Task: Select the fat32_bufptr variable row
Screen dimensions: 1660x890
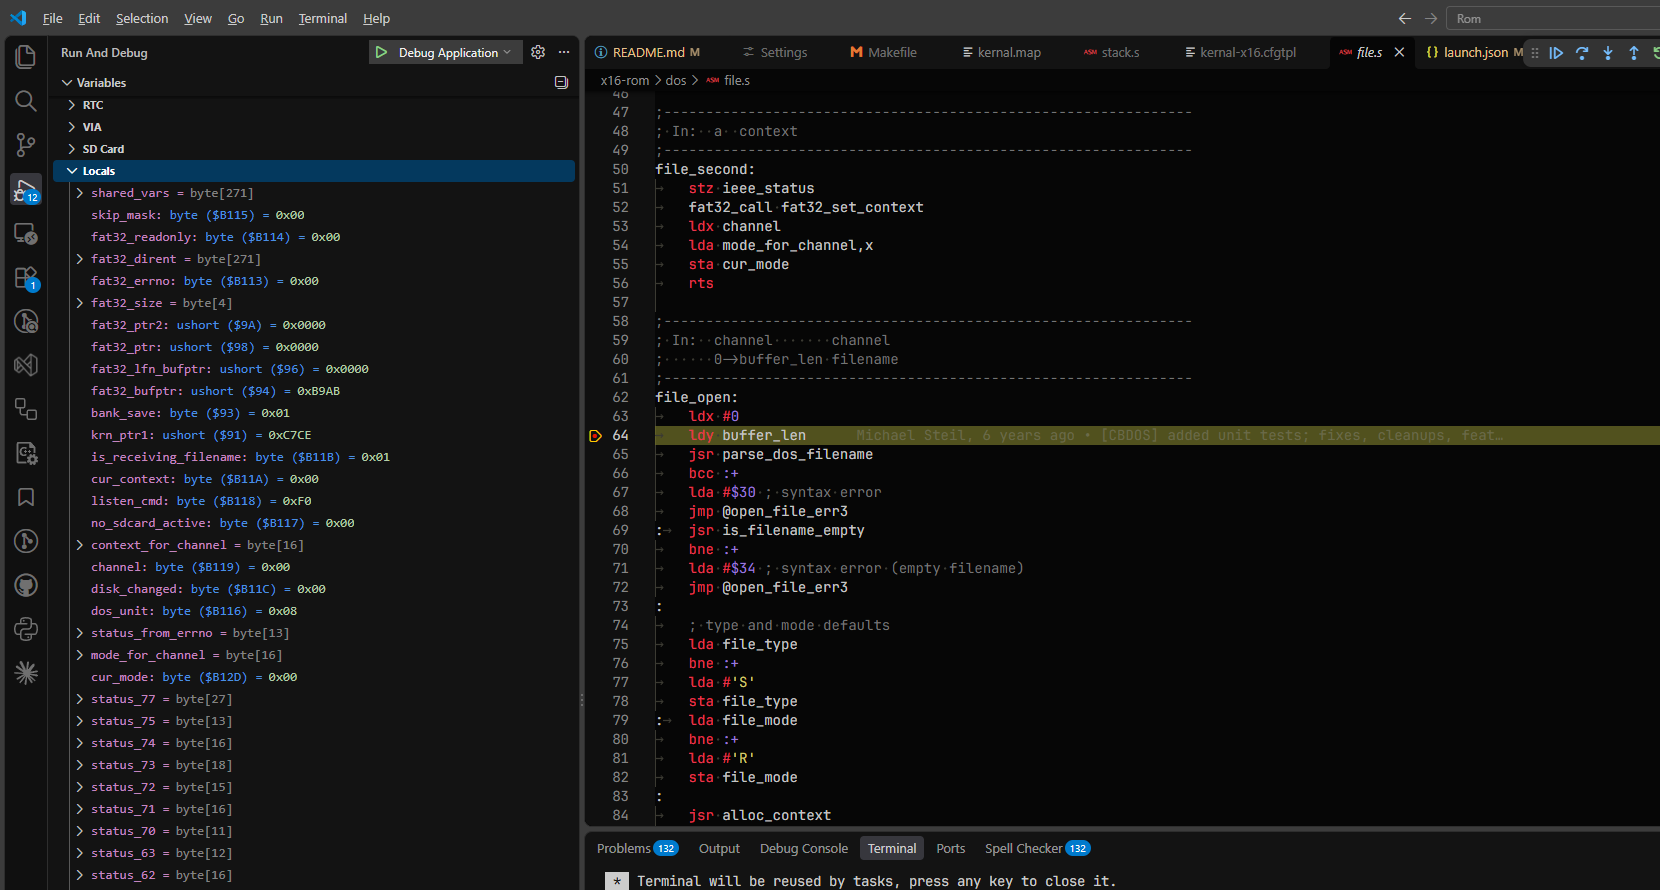Action: 314,391
